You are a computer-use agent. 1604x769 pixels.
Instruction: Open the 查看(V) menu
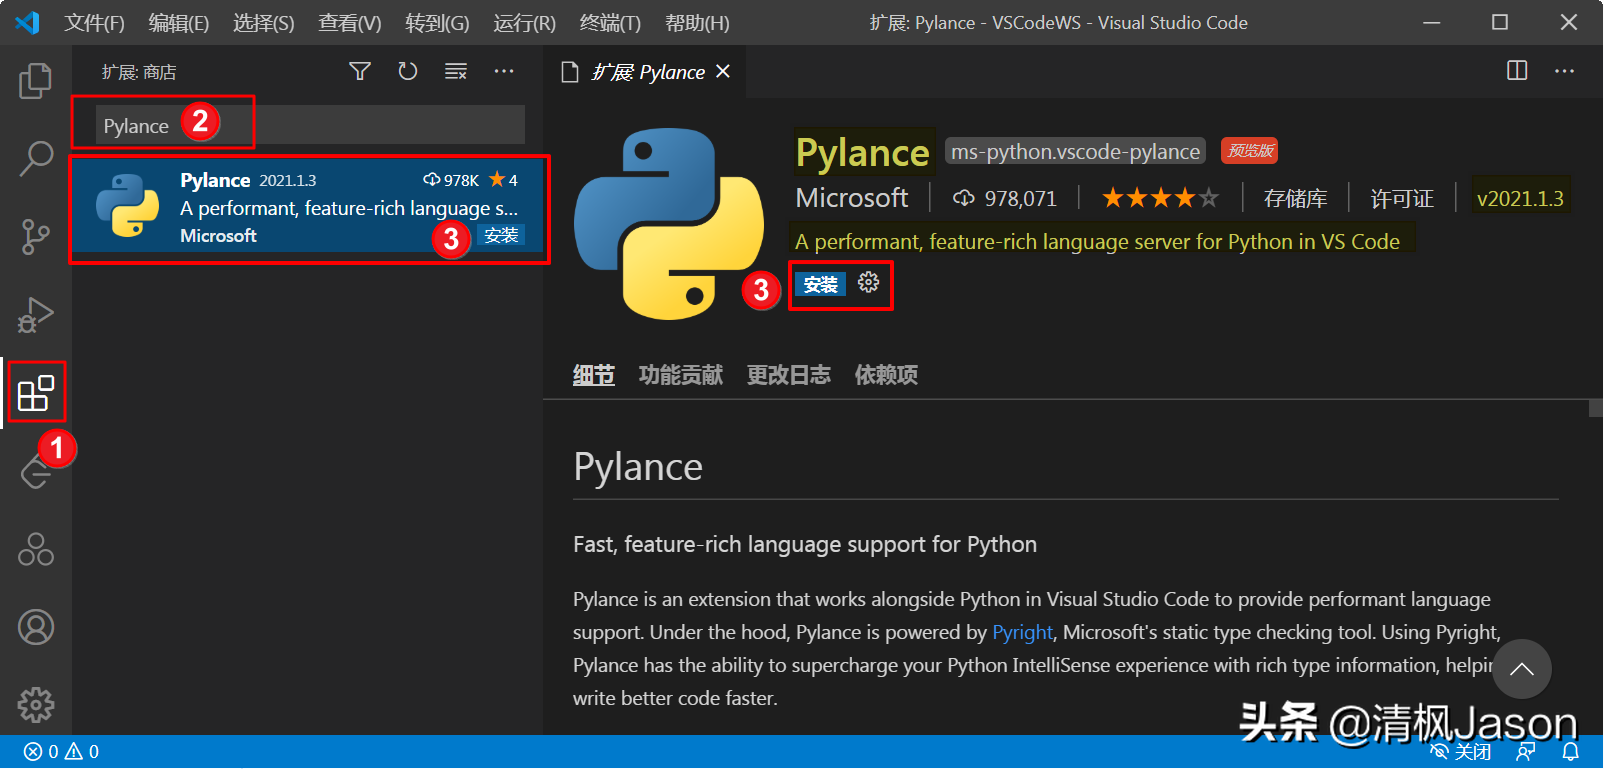(x=349, y=23)
